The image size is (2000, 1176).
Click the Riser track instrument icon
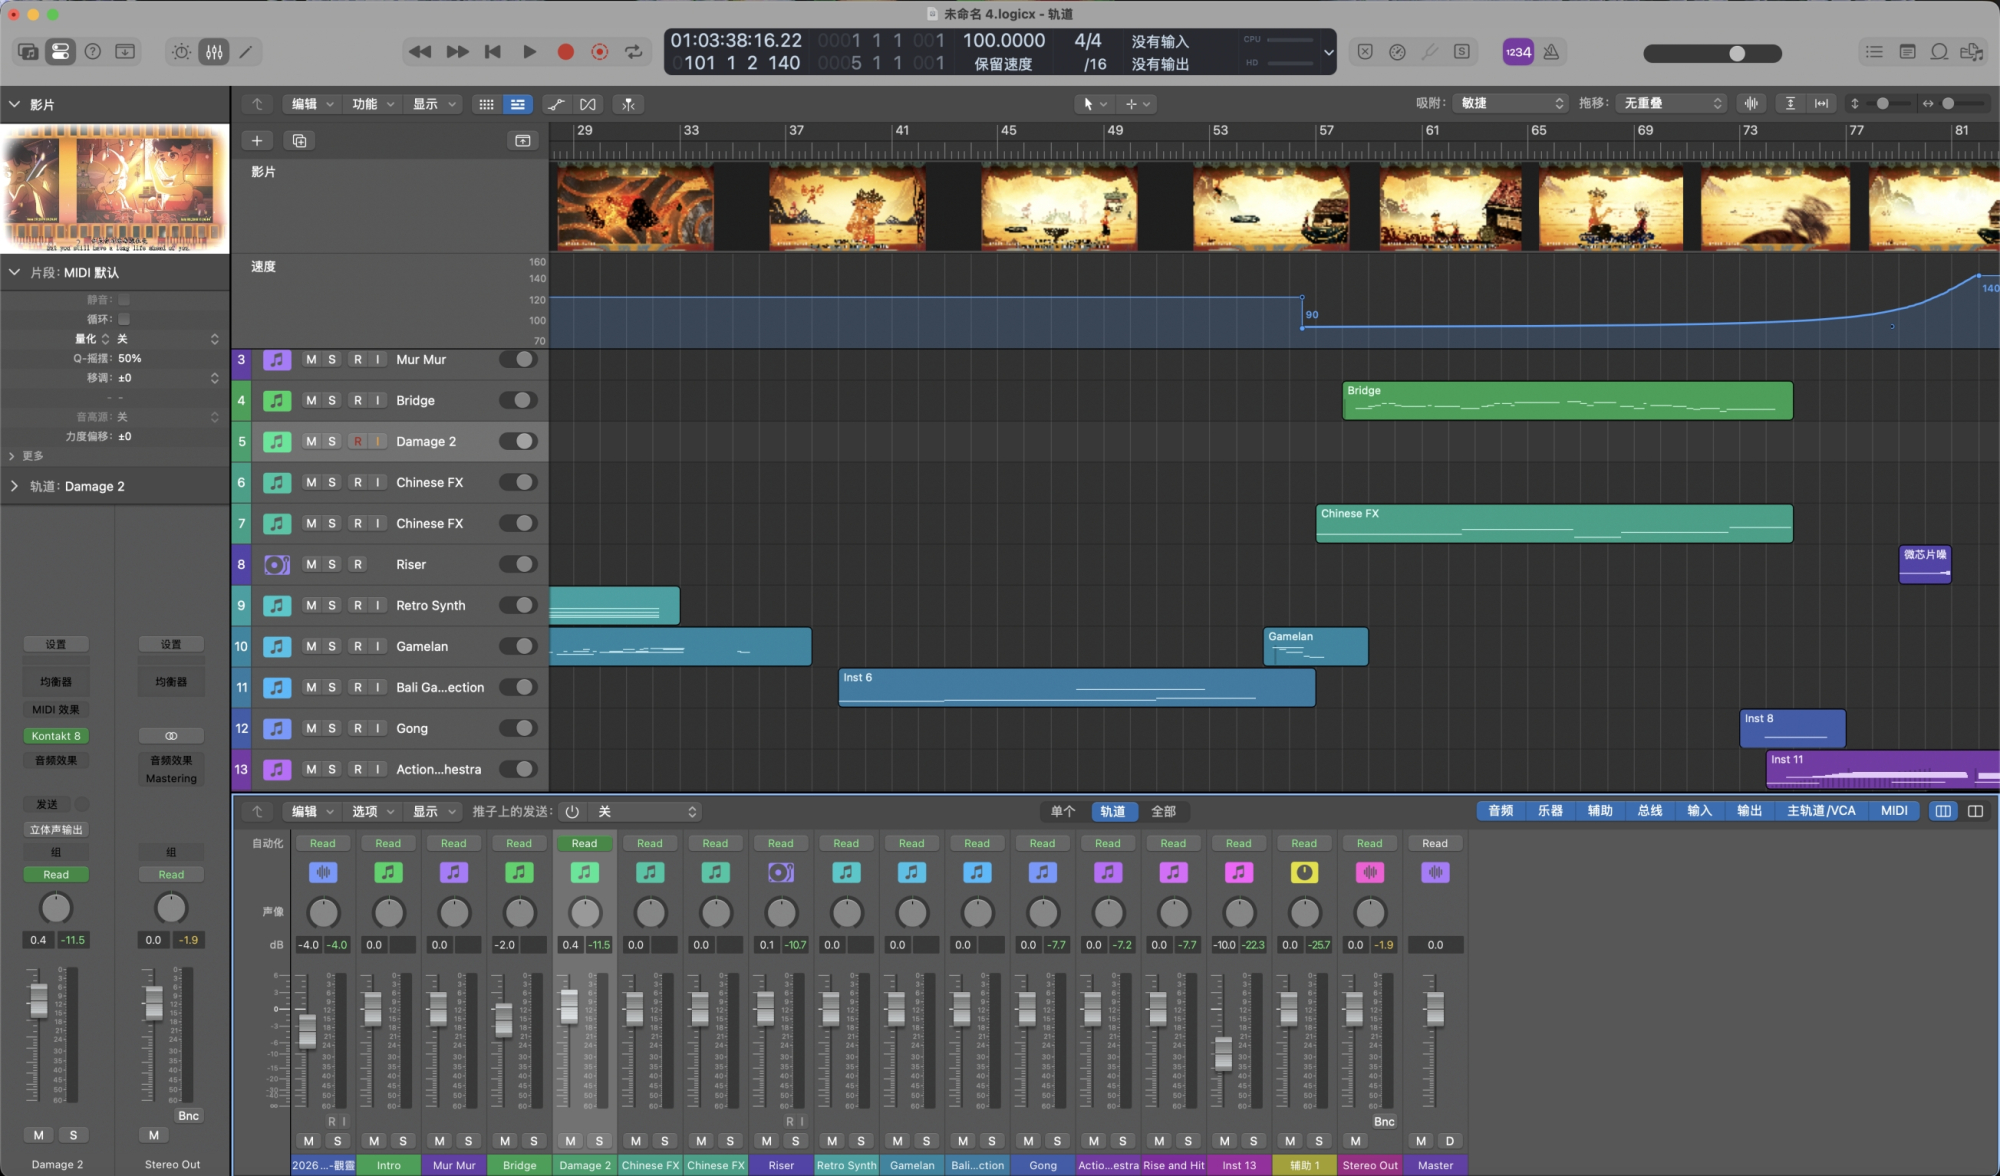point(277,565)
